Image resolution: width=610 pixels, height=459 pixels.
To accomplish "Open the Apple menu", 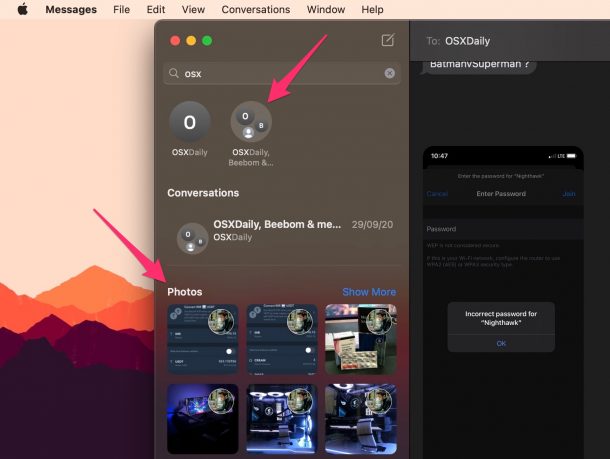I will (x=22, y=10).
